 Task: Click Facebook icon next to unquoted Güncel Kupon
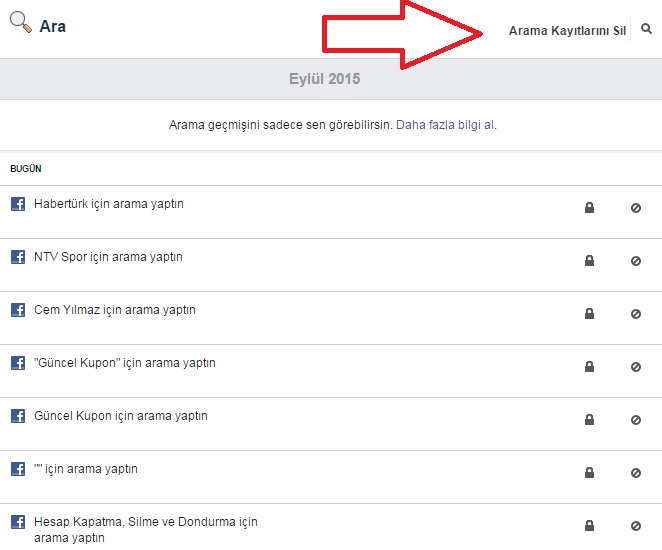pos(18,416)
